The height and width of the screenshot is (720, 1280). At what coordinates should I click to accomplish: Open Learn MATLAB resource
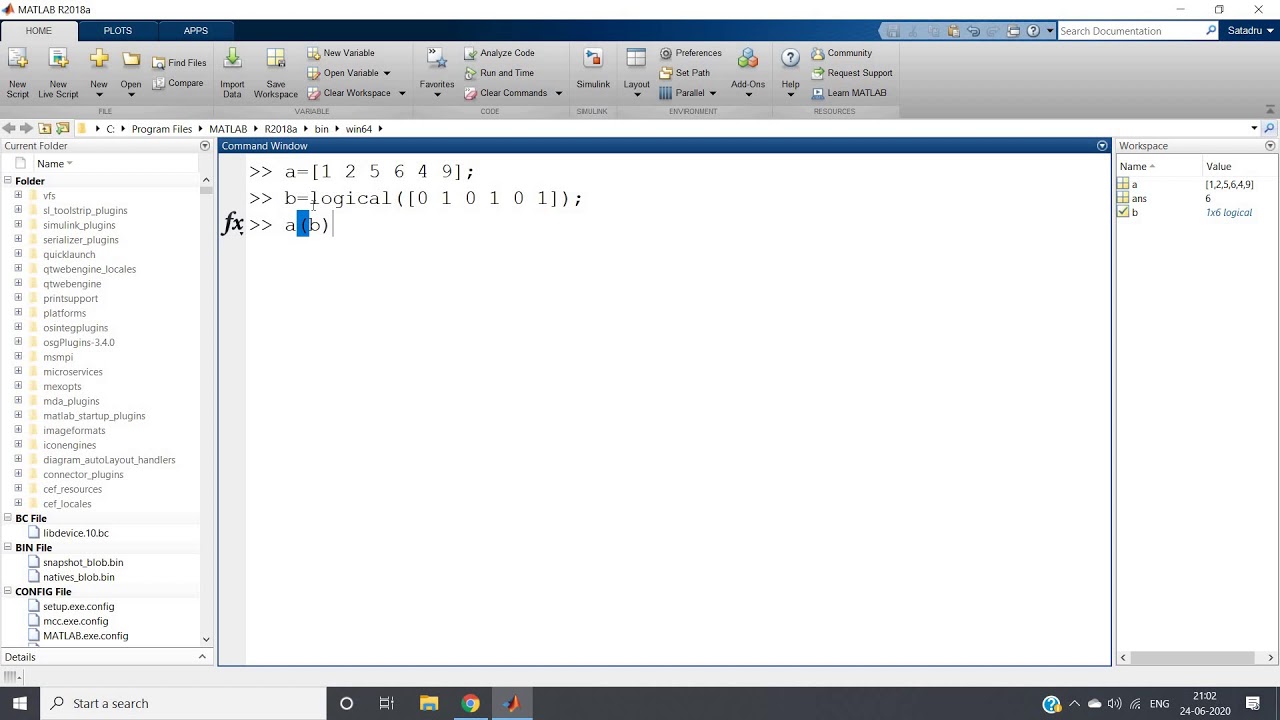(x=848, y=93)
